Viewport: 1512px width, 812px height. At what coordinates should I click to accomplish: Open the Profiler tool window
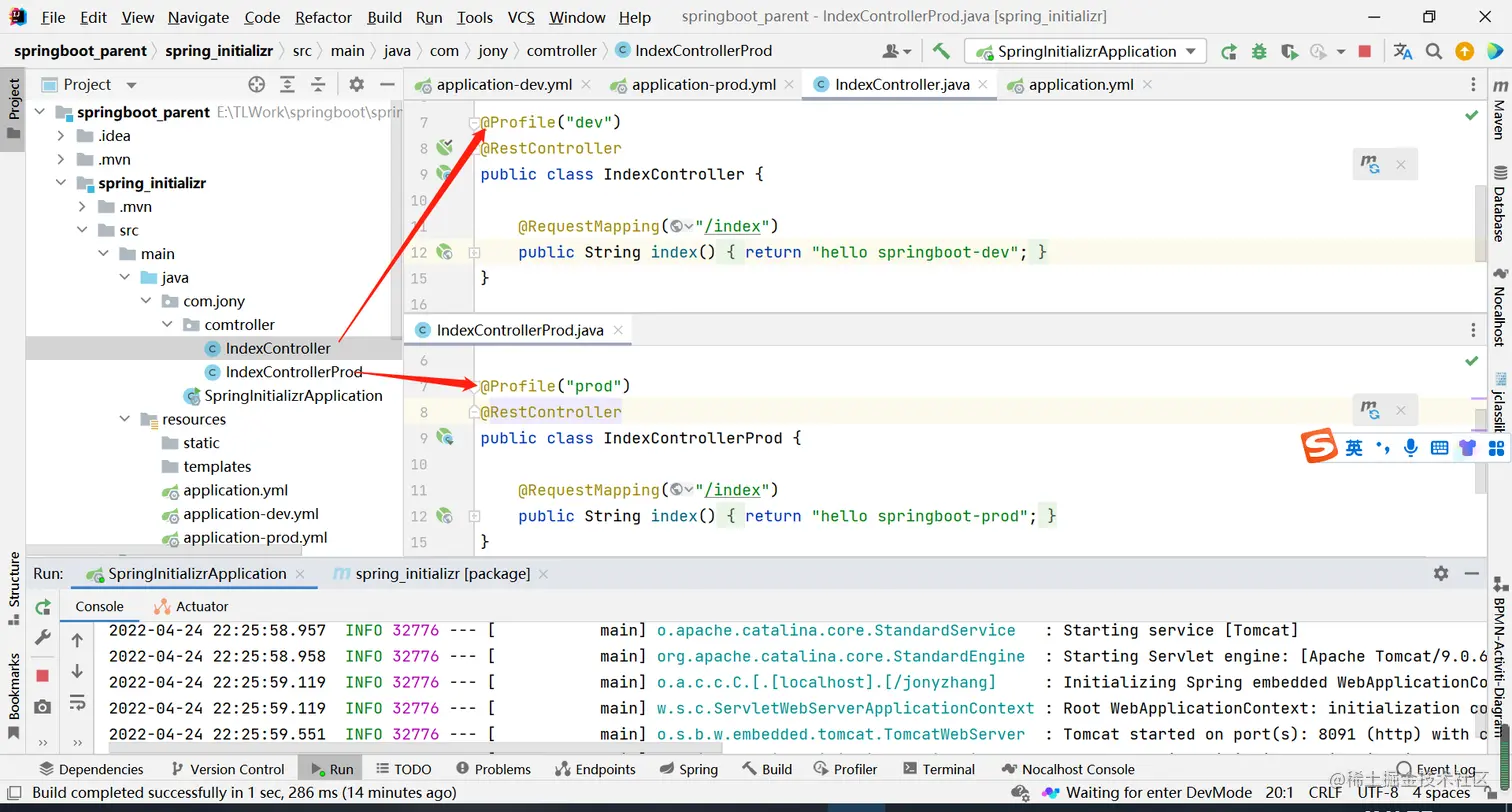click(845, 769)
